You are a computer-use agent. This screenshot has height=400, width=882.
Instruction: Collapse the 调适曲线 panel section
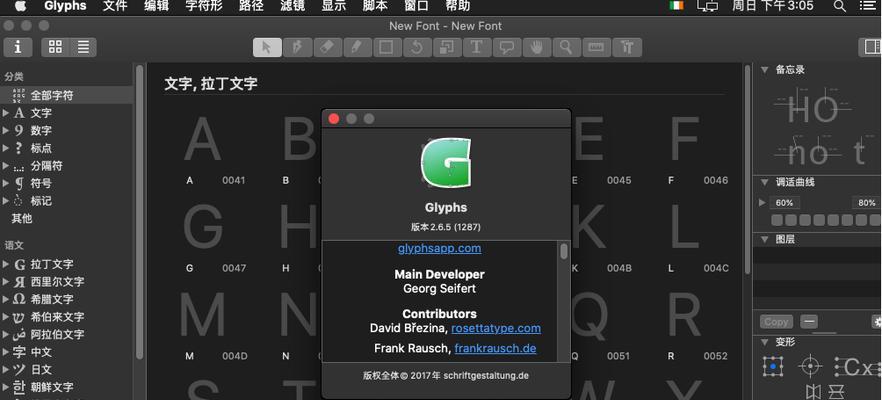[764, 182]
